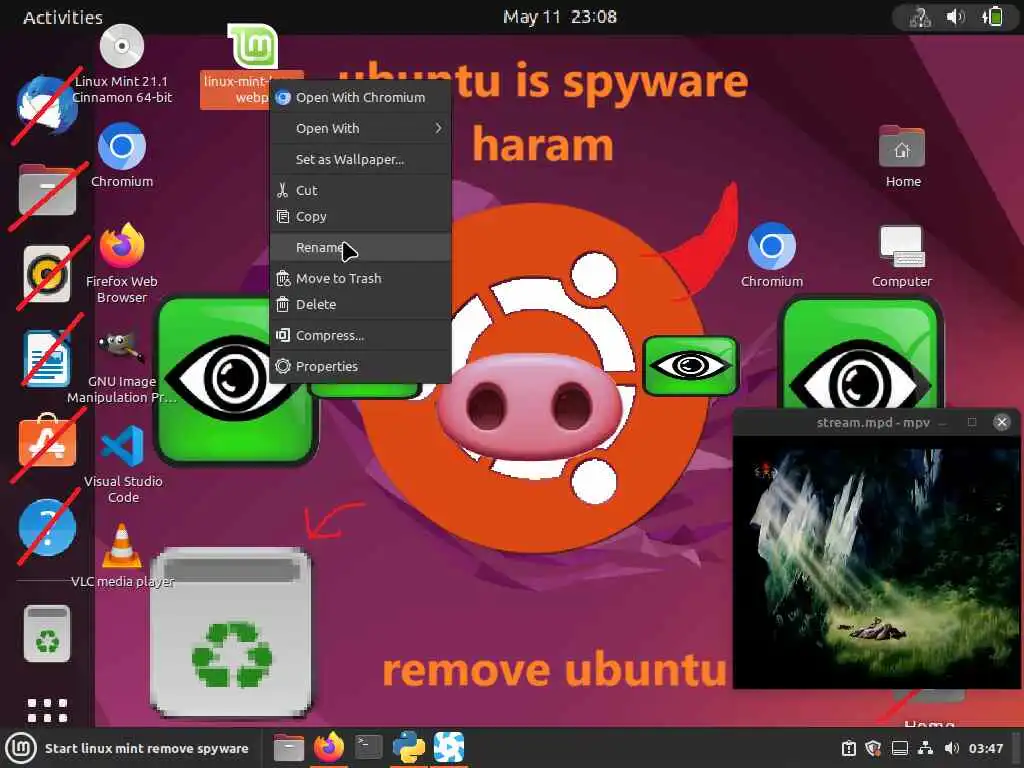
Task: Select Copy from the context menu
Action: click(360, 216)
